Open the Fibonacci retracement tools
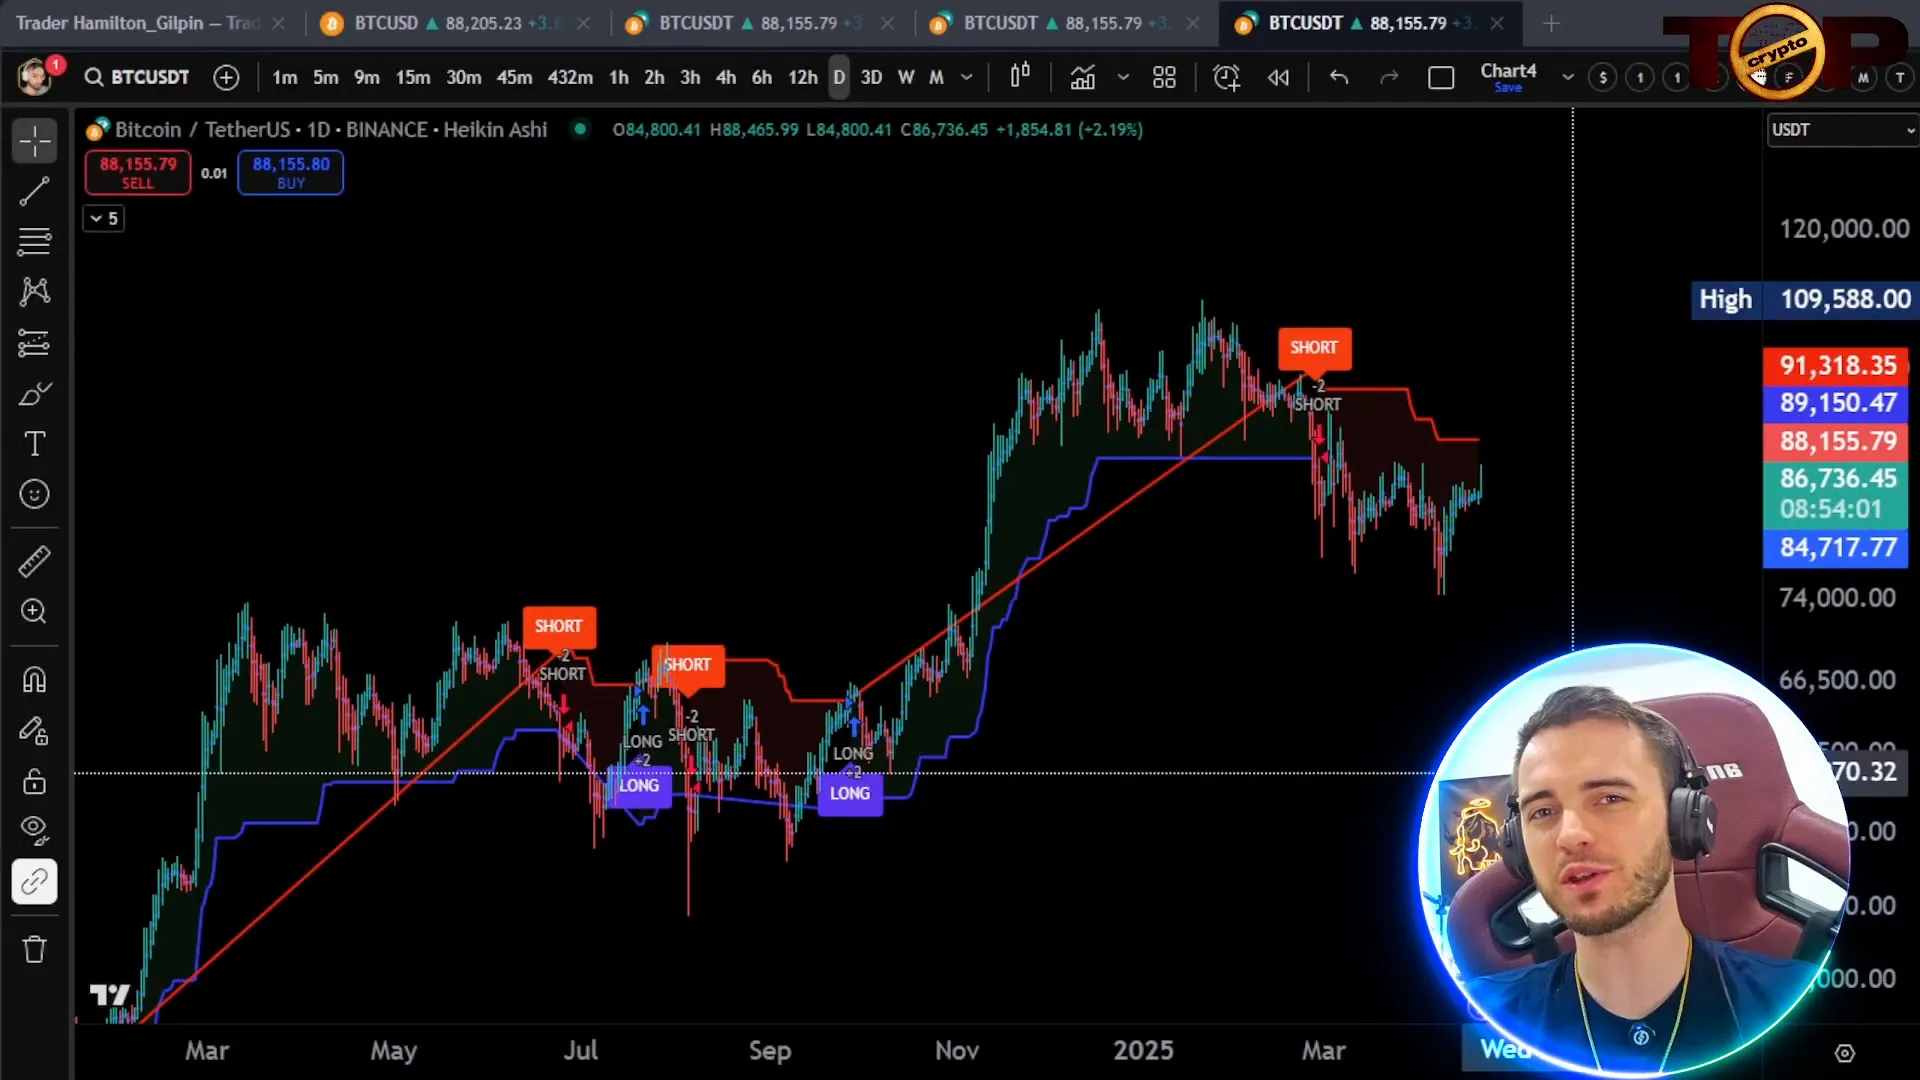Screen dimensions: 1920x1080 point(34,241)
